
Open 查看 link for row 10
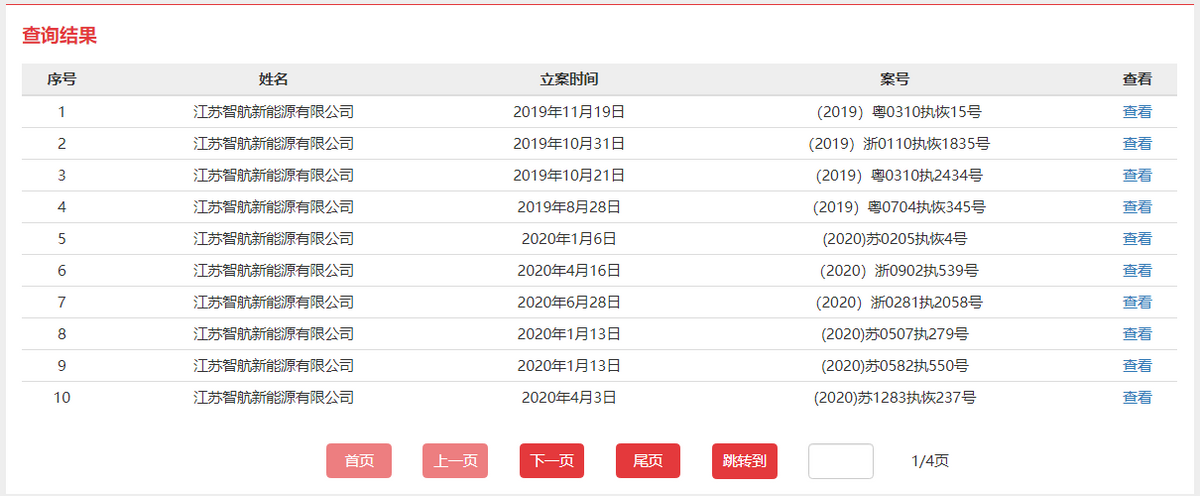1137,397
